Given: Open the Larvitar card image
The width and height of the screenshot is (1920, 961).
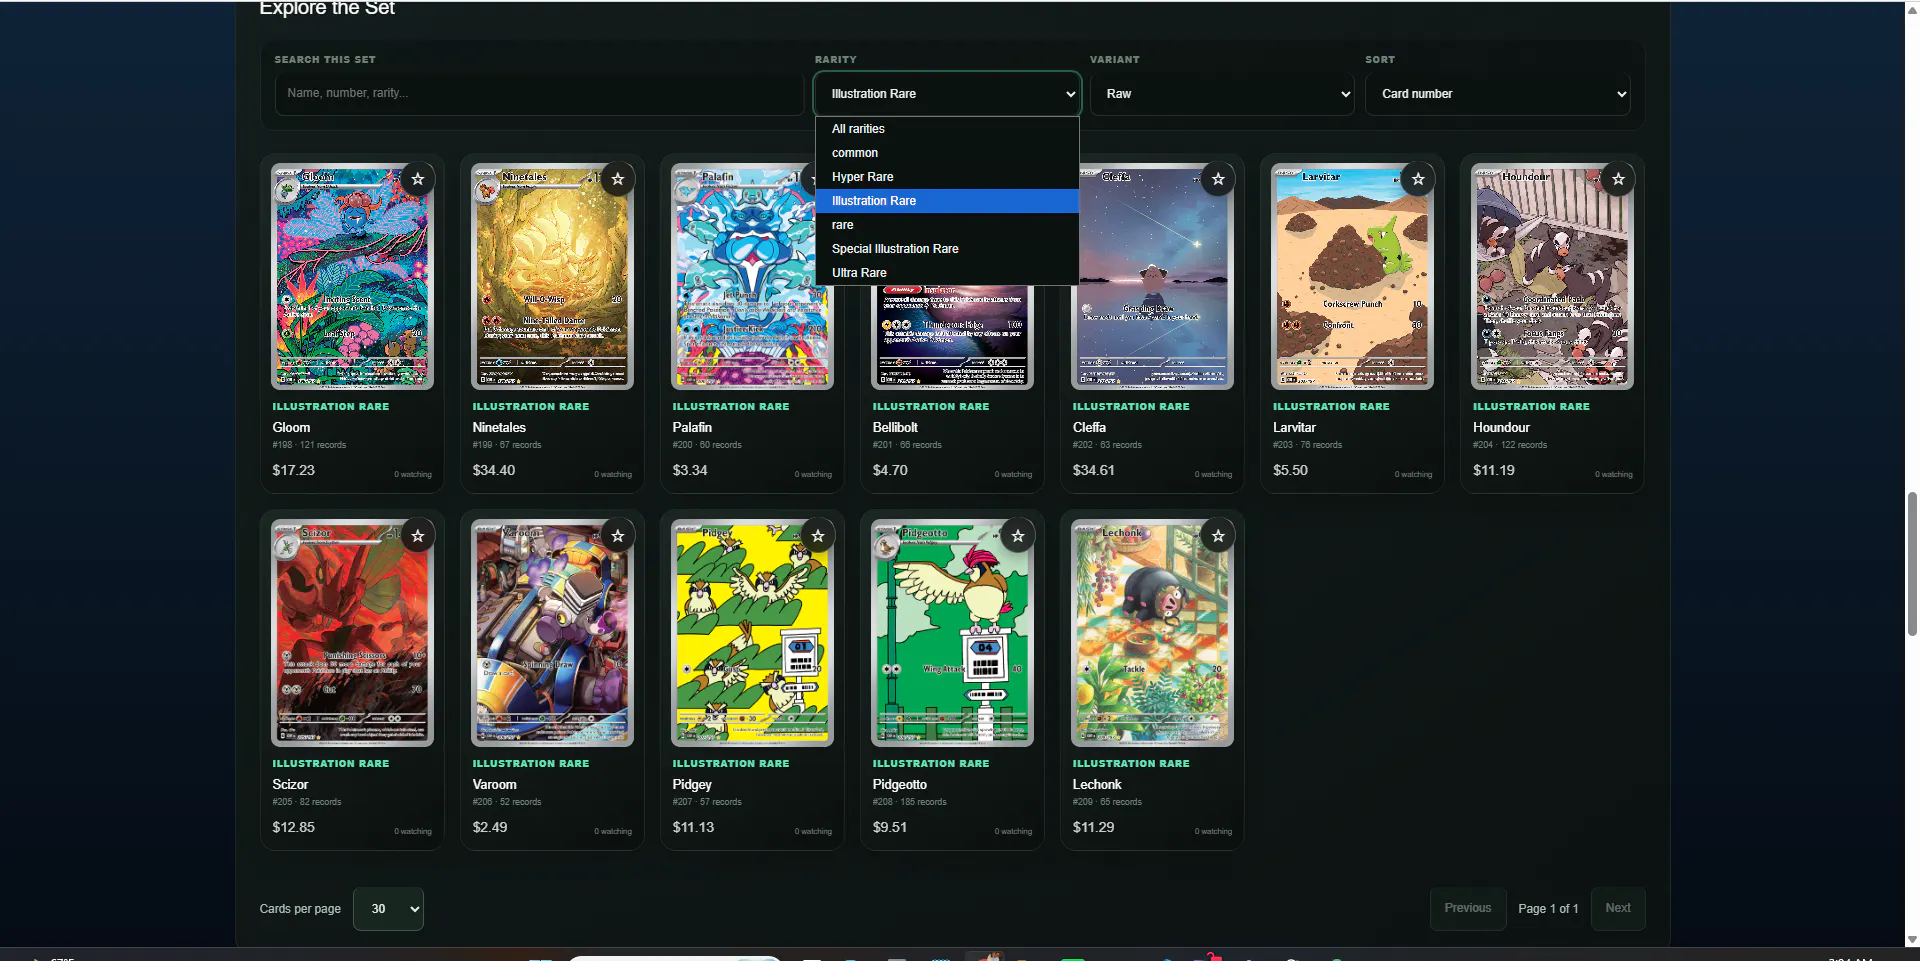Looking at the screenshot, I should [1352, 277].
